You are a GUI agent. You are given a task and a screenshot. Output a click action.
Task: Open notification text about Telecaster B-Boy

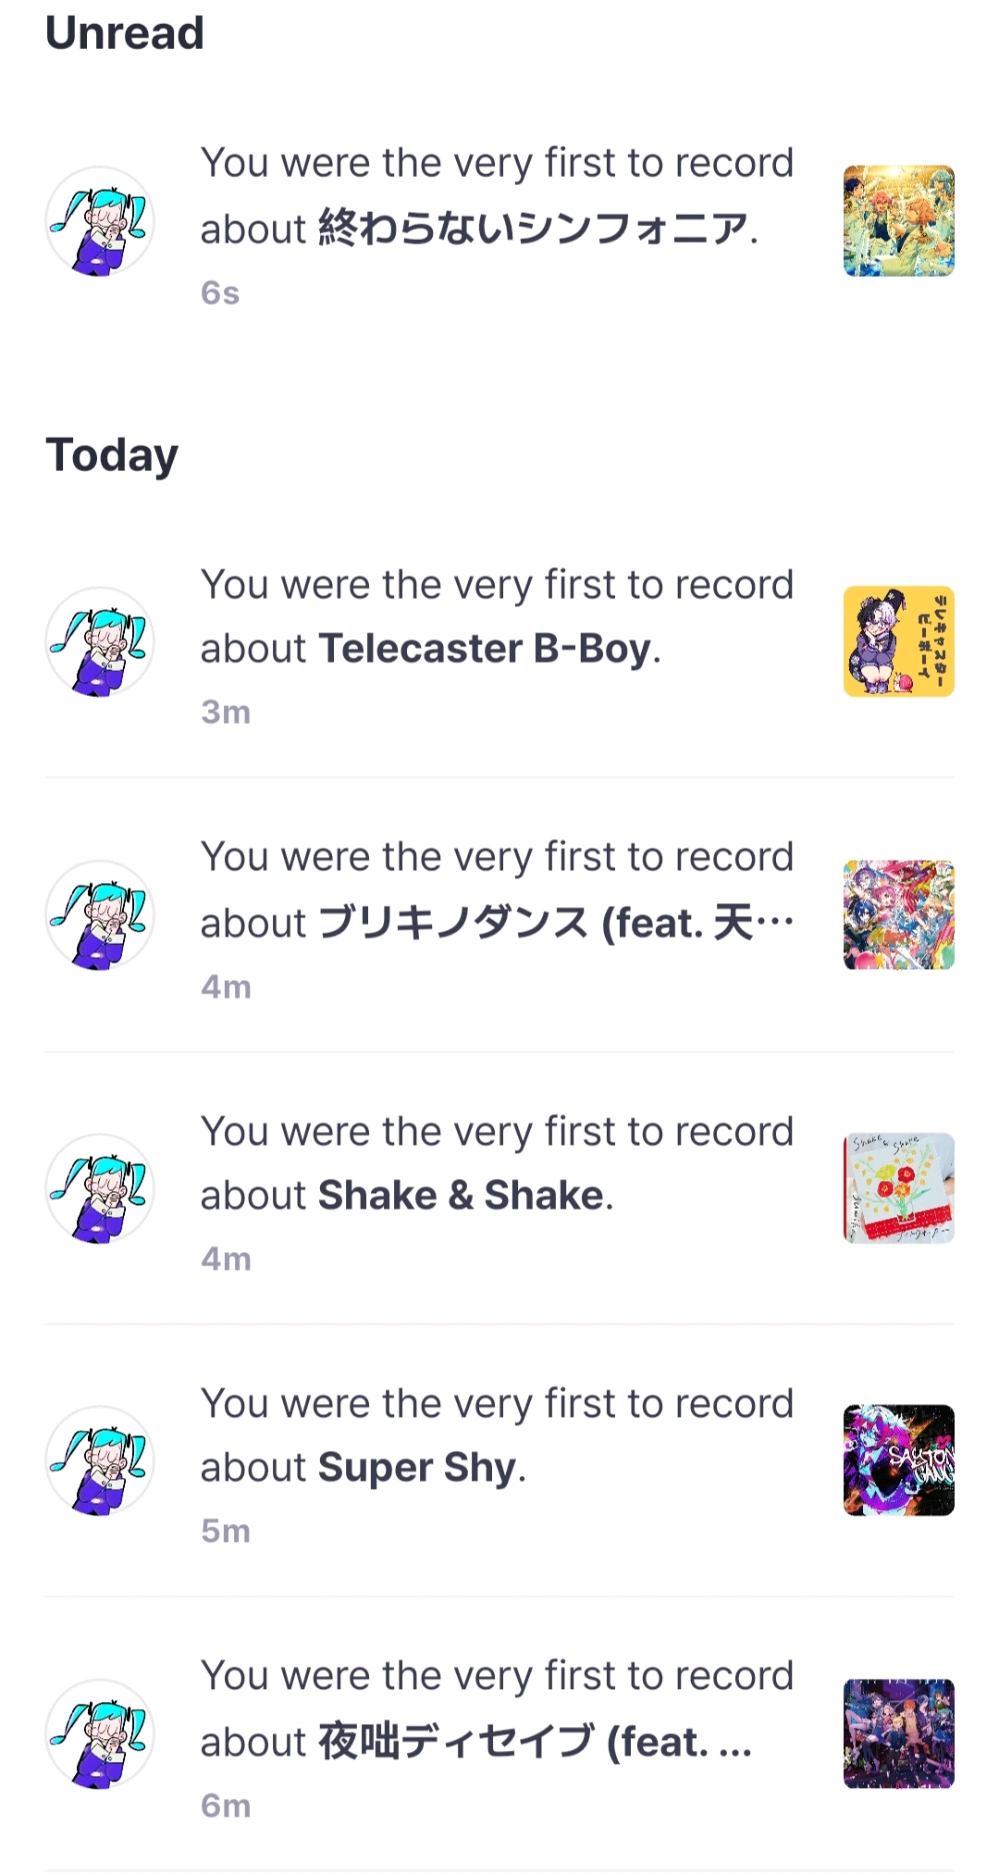pos(497,617)
